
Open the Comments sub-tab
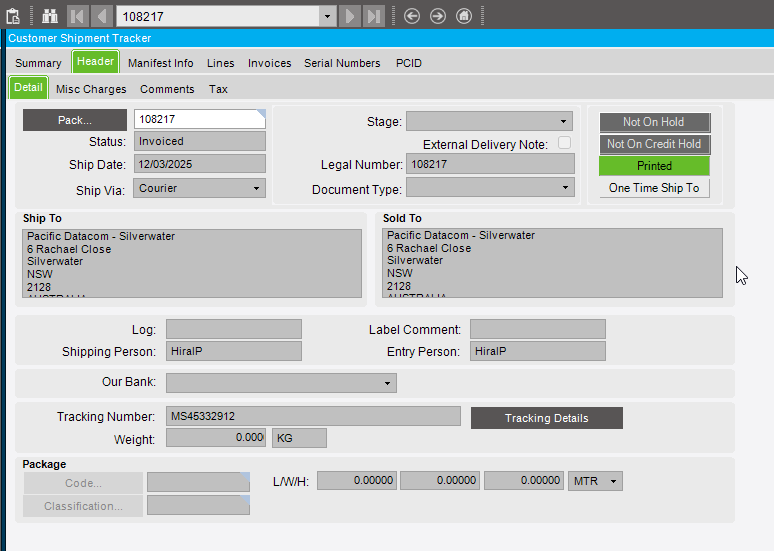167,89
